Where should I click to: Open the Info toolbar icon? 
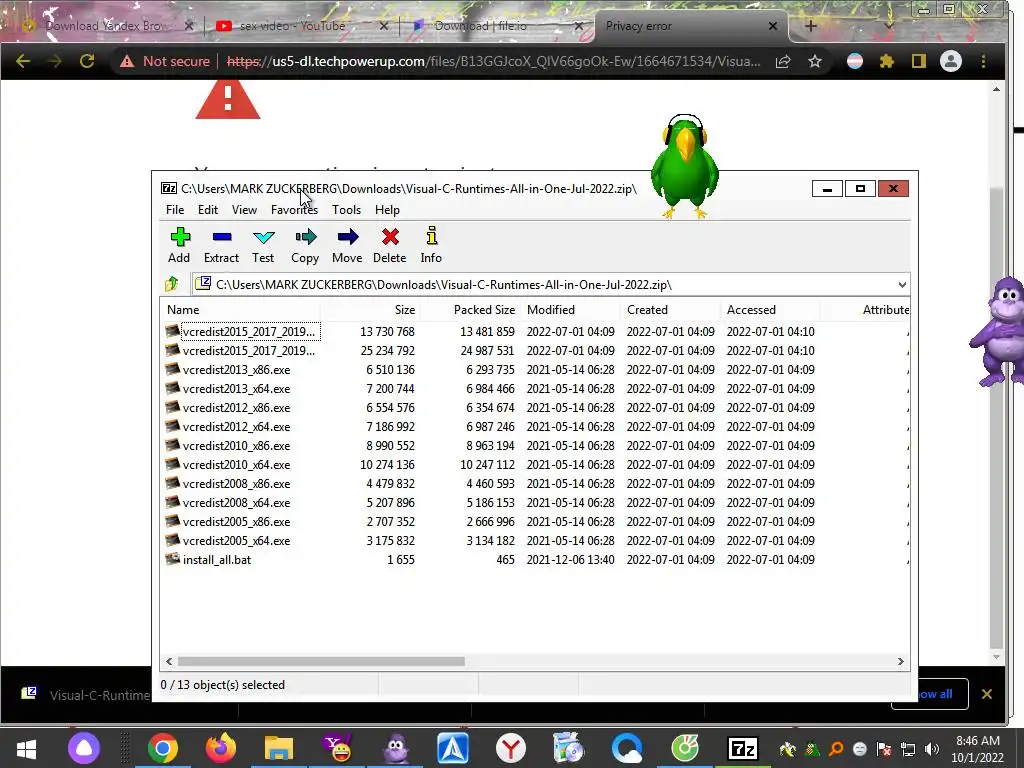point(431,236)
